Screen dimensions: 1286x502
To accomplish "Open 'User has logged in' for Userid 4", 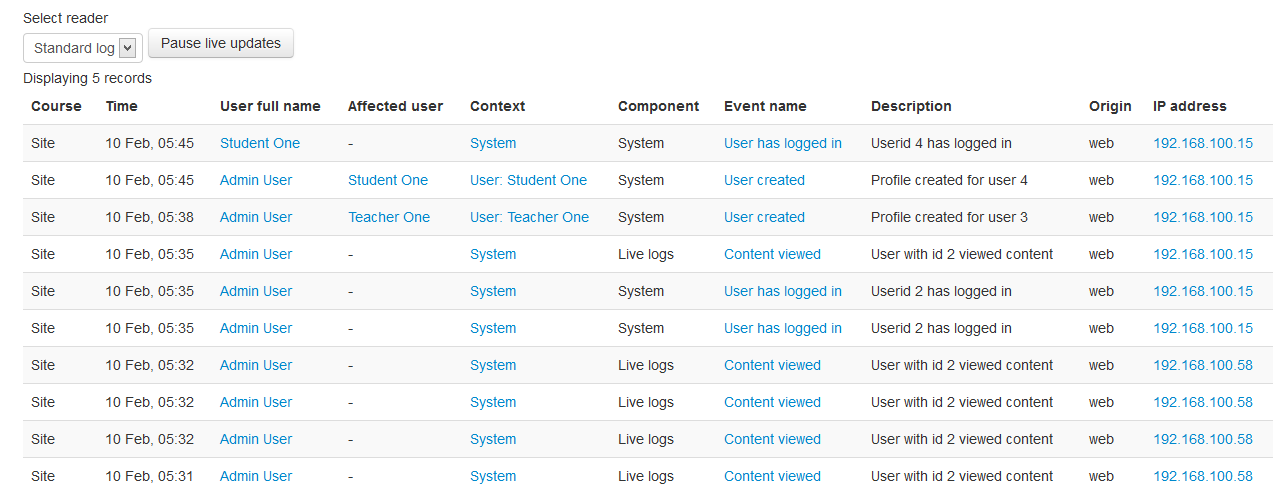I will [782, 143].
